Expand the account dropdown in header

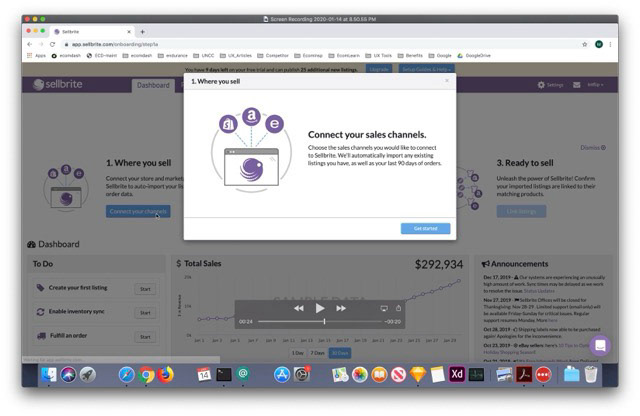click(595, 85)
